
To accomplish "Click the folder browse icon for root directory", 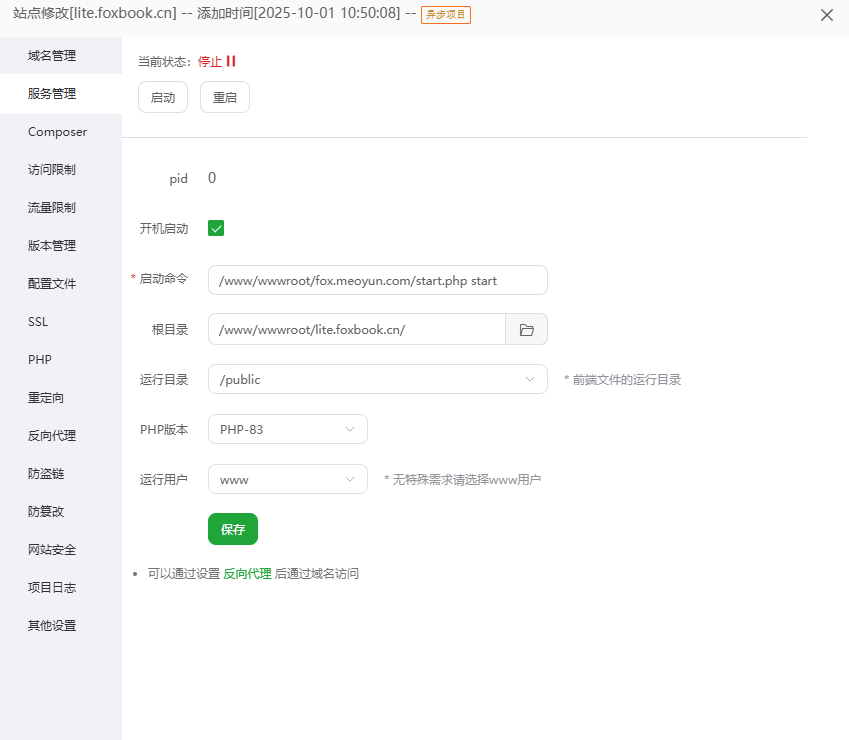I will 526,329.
